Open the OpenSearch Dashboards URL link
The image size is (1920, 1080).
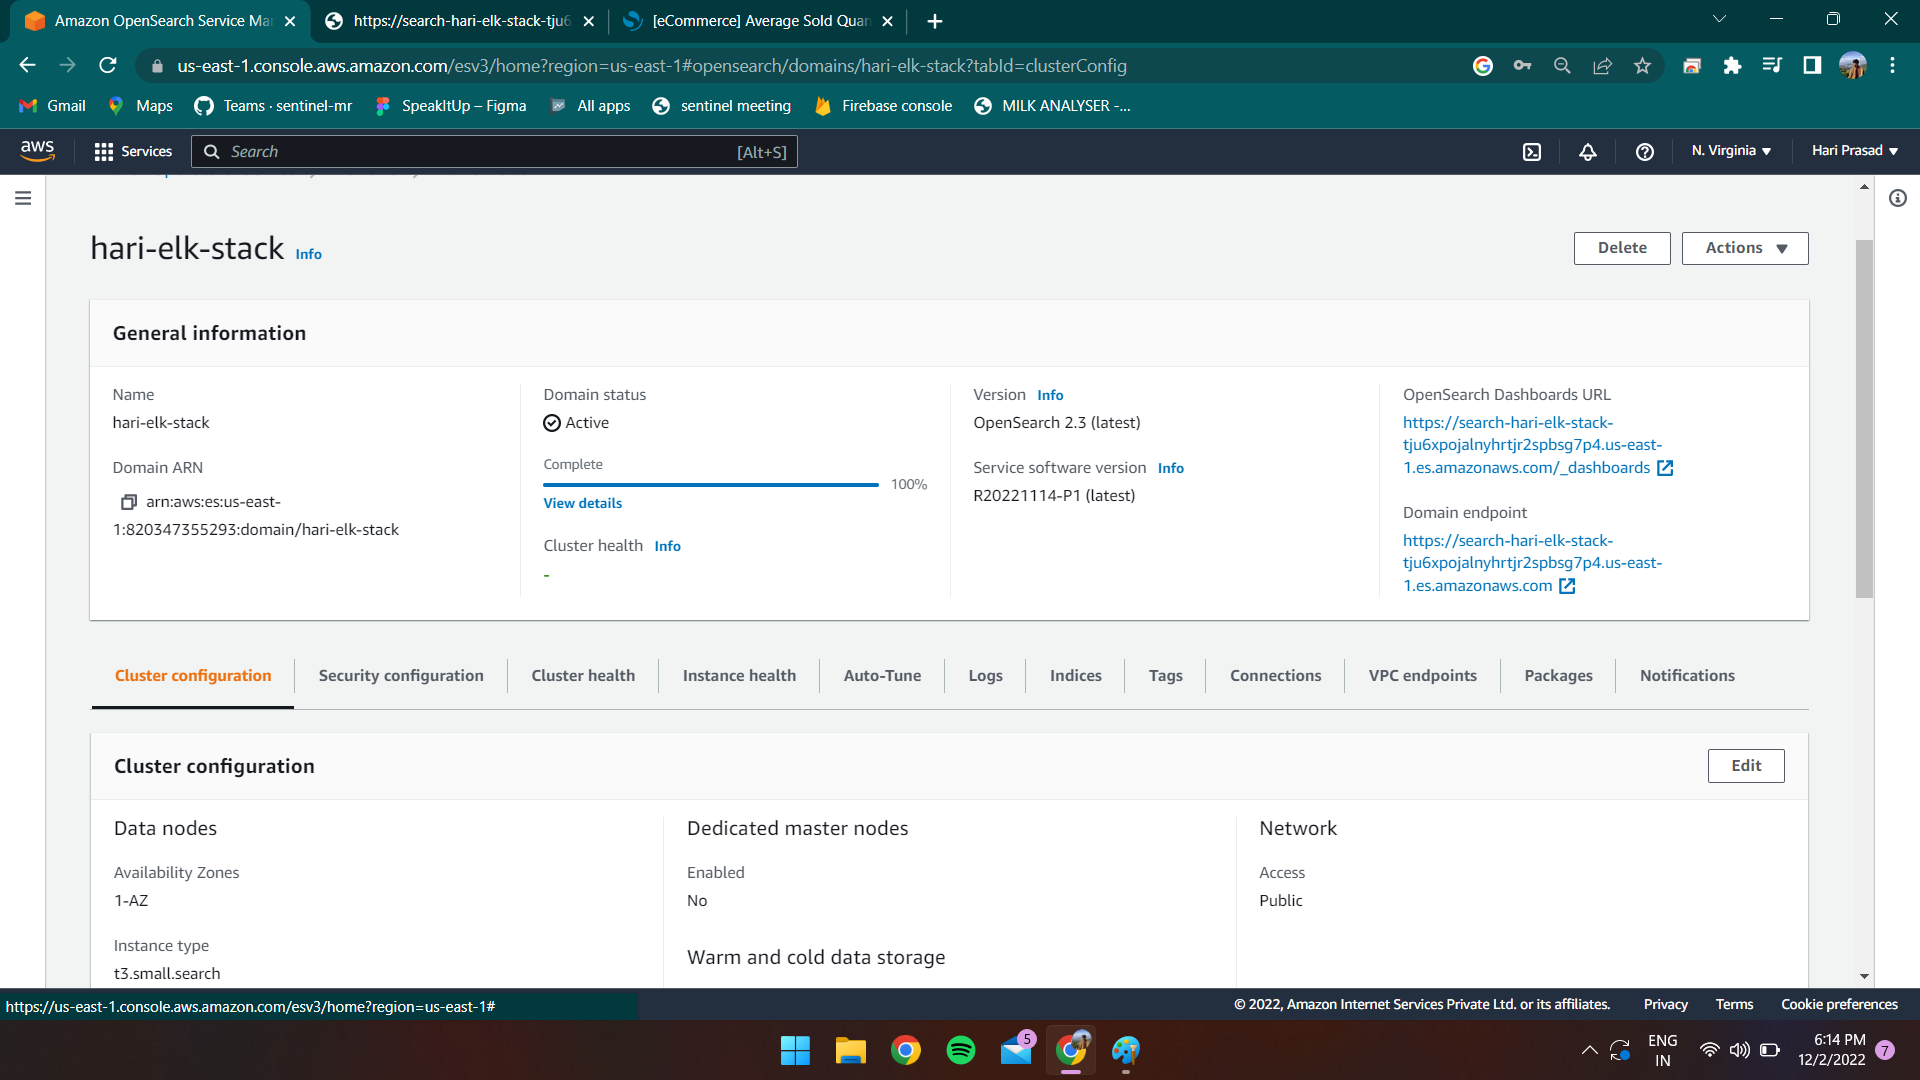[x=1531, y=445]
